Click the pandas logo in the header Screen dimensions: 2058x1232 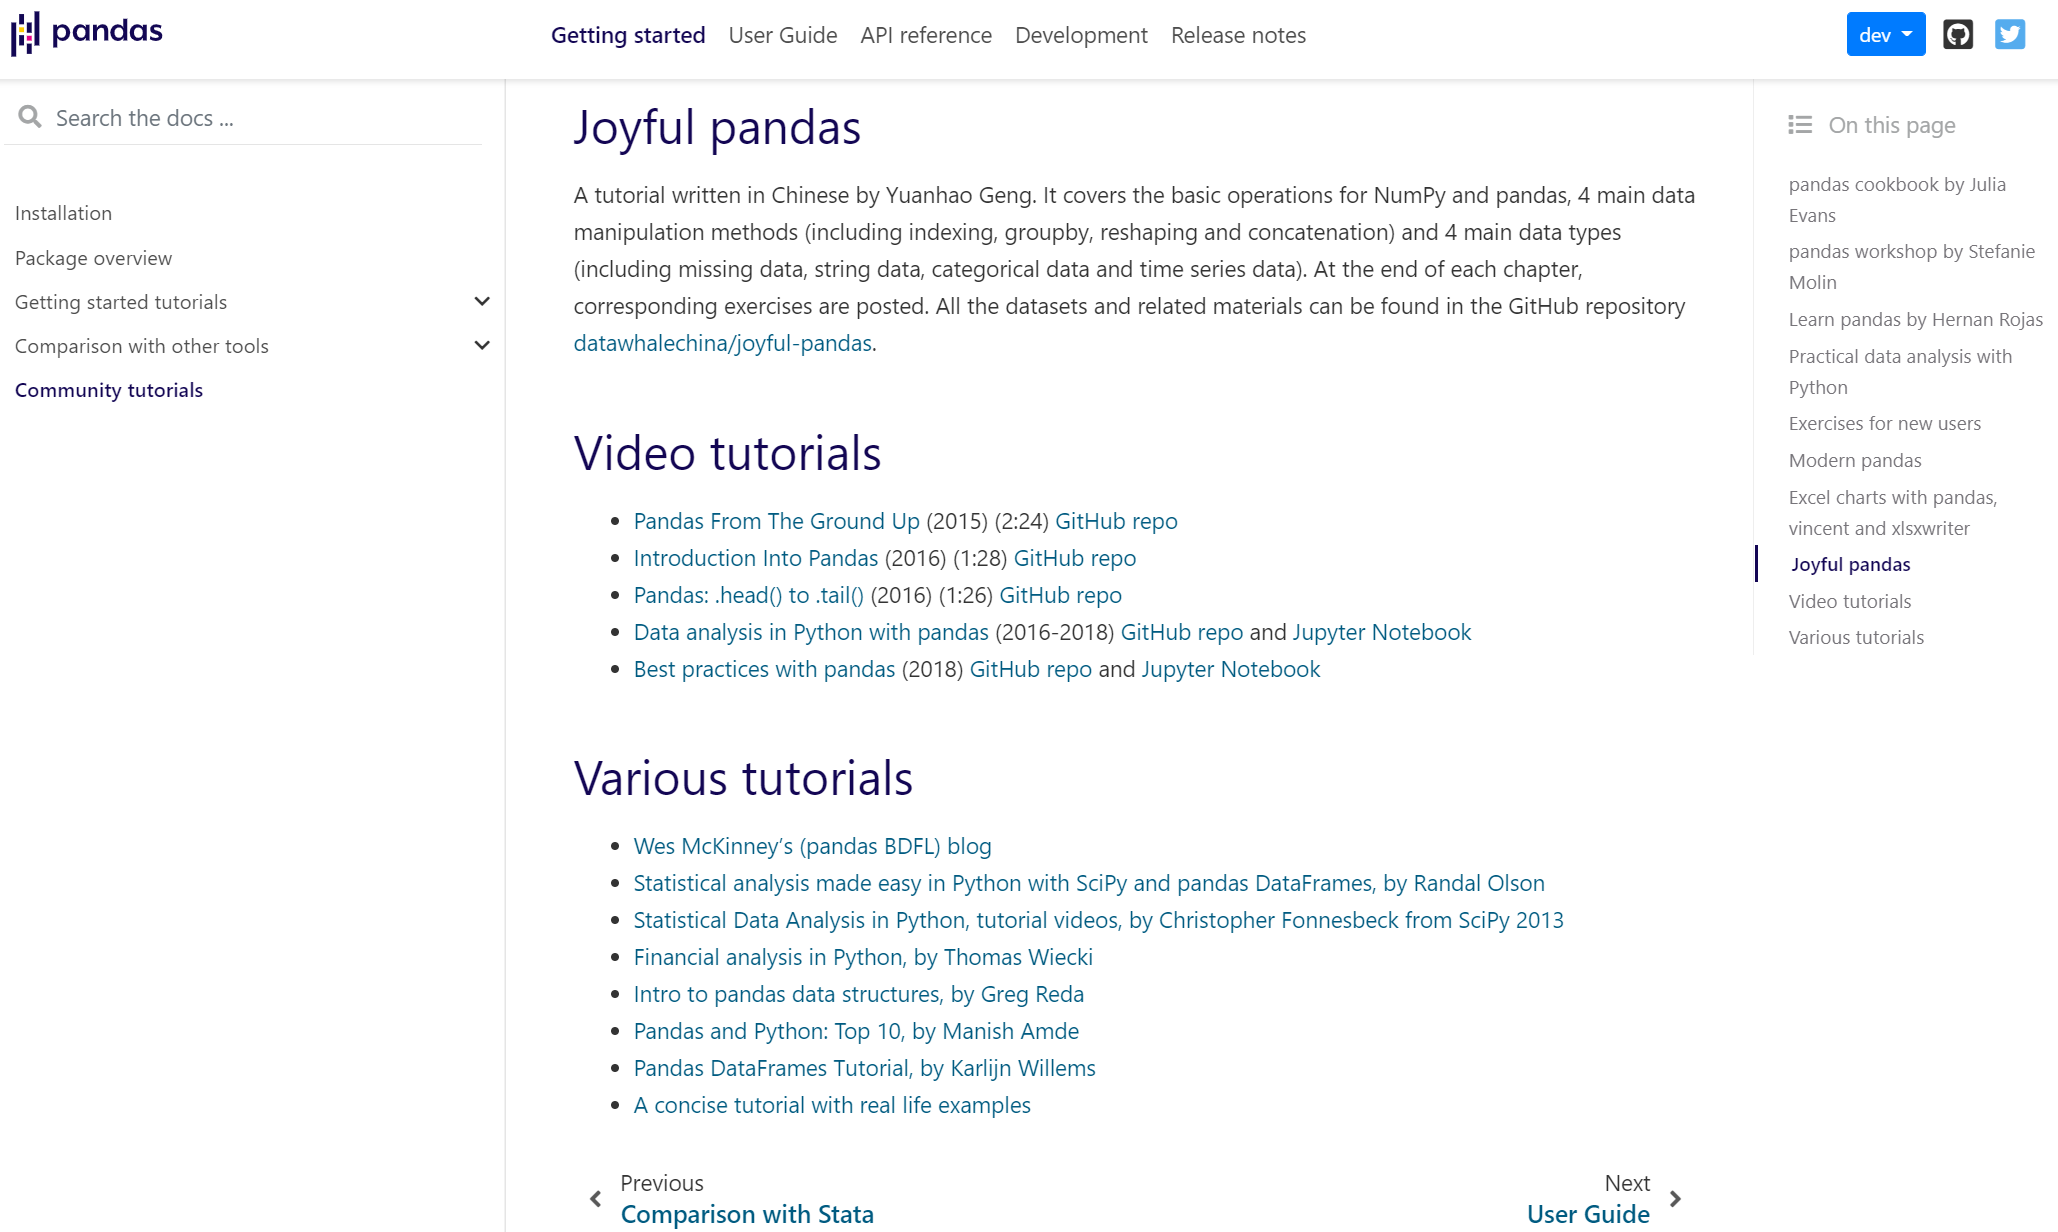(x=87, y=33)
